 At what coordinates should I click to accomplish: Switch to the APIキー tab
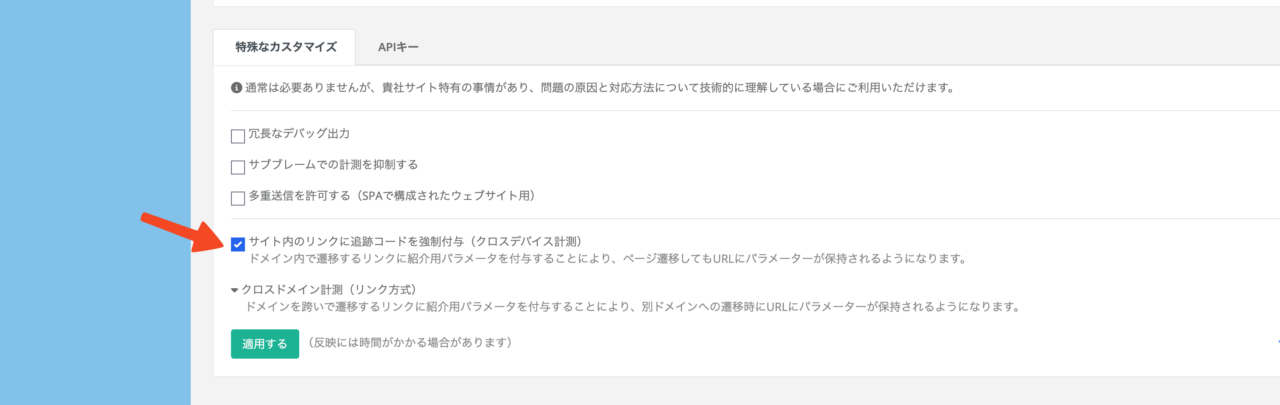coord(398,47)
